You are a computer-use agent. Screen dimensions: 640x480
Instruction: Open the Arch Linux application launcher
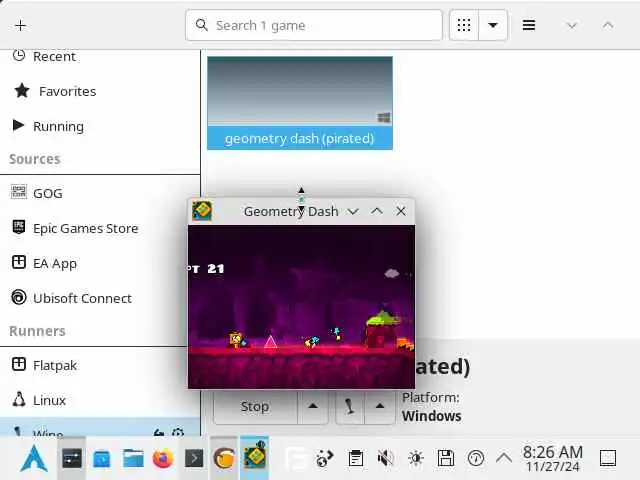[x=34, y=458]
